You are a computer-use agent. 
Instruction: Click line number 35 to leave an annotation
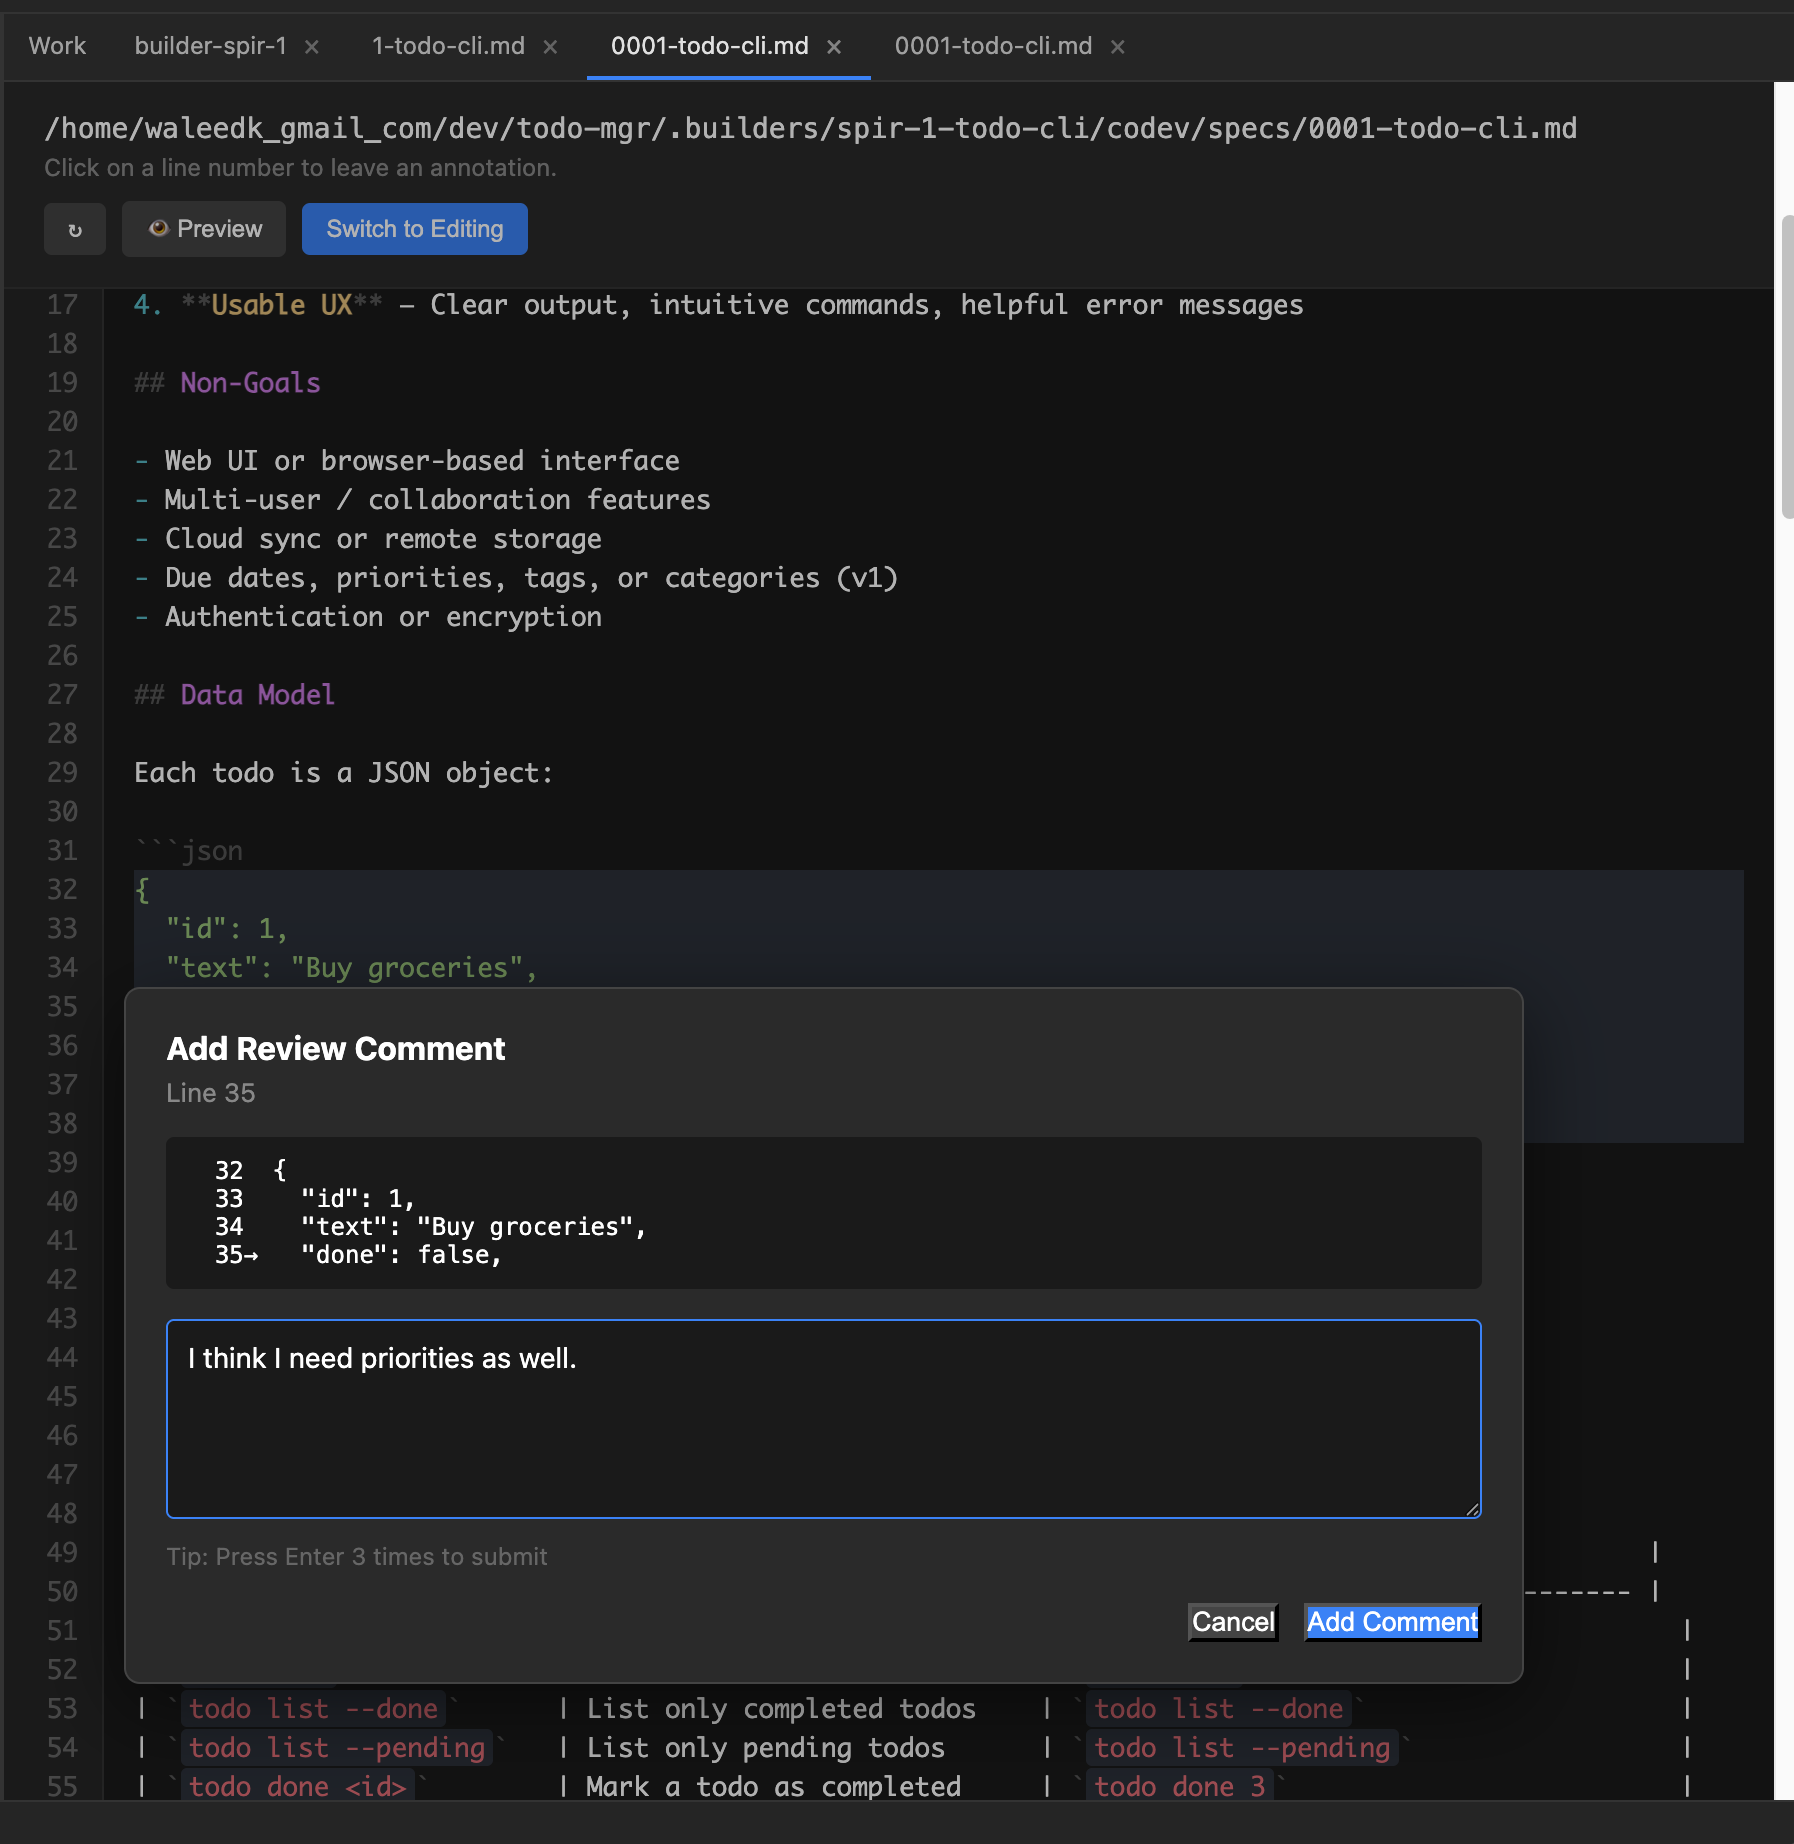pos(62,1006)
